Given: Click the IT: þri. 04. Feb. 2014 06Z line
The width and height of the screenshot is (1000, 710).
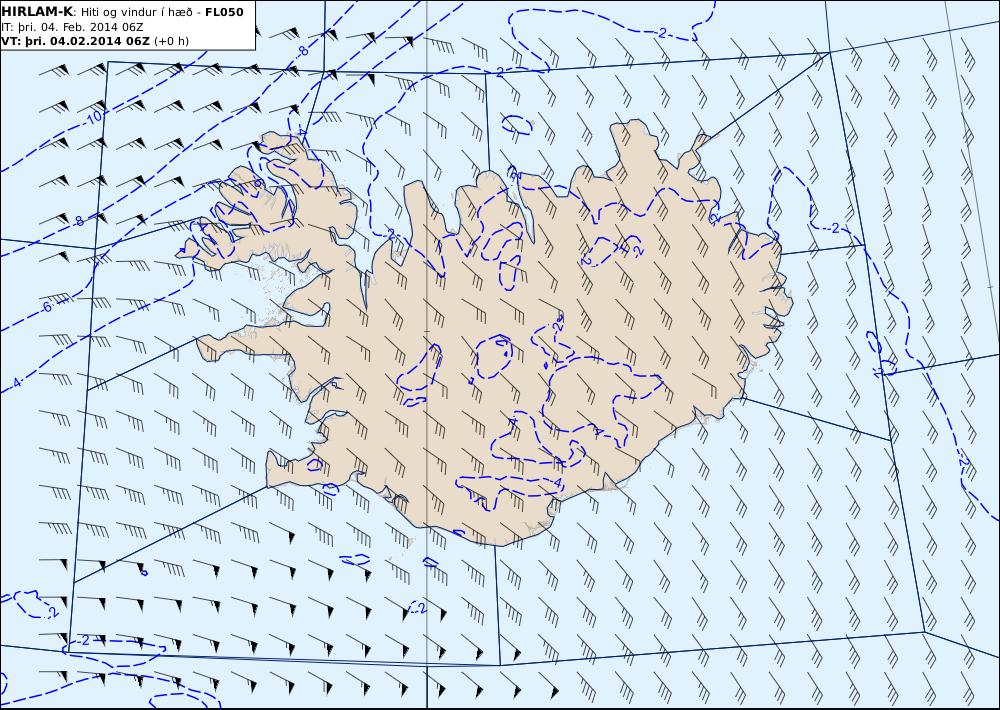Looking at the screenshot, I should coord(72,27).
